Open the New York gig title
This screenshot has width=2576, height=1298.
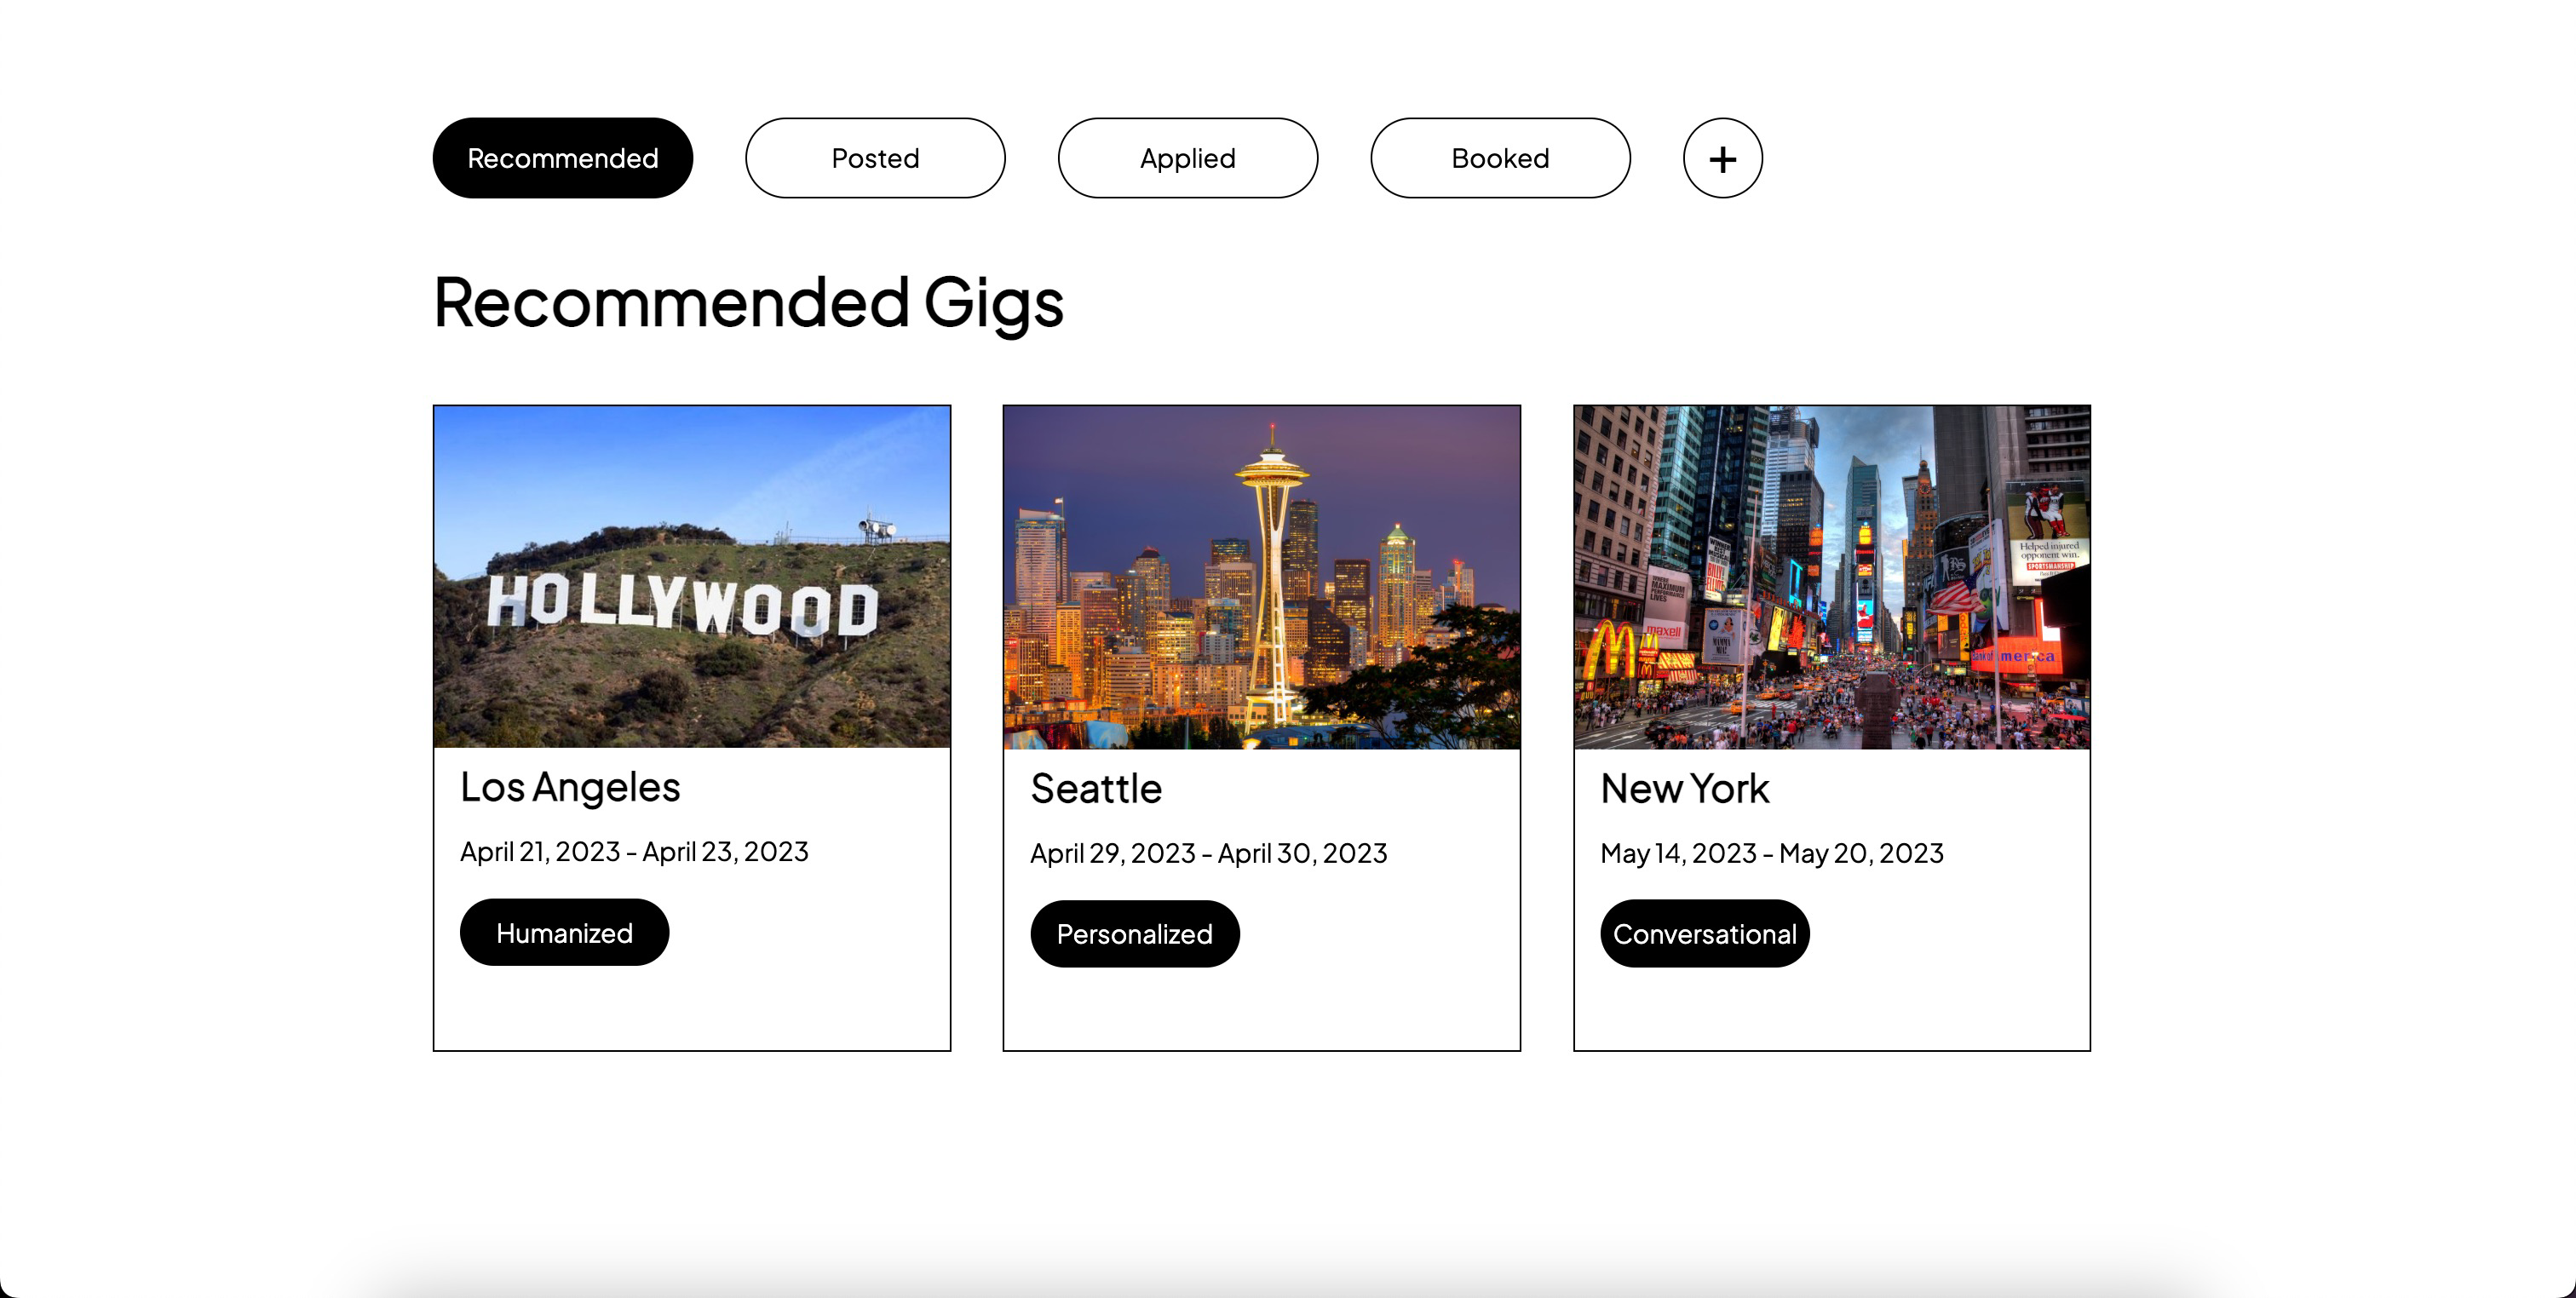(x=1684, y=789)
